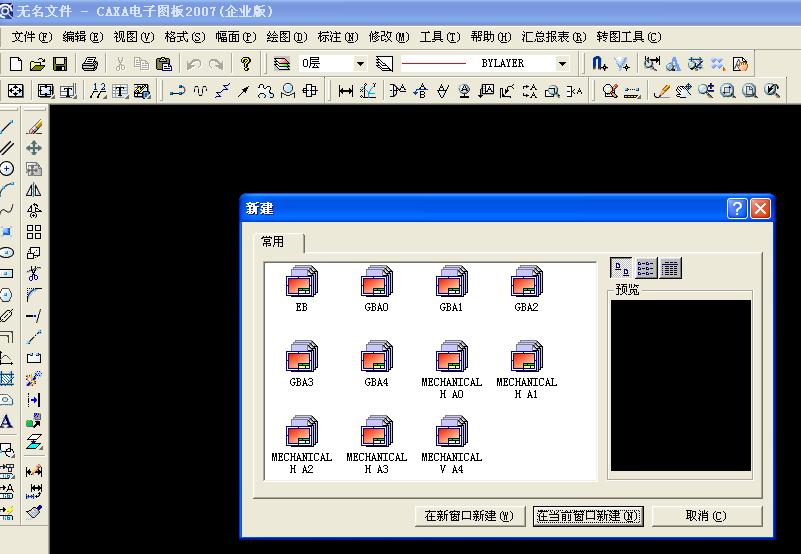Switch dialog to large icon view

point(621,268)
